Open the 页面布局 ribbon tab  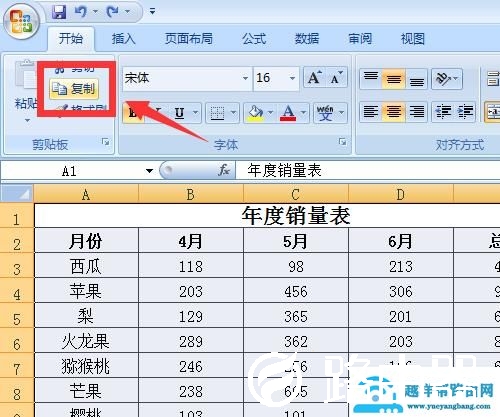pyautogui.click(x=189, y=39)
